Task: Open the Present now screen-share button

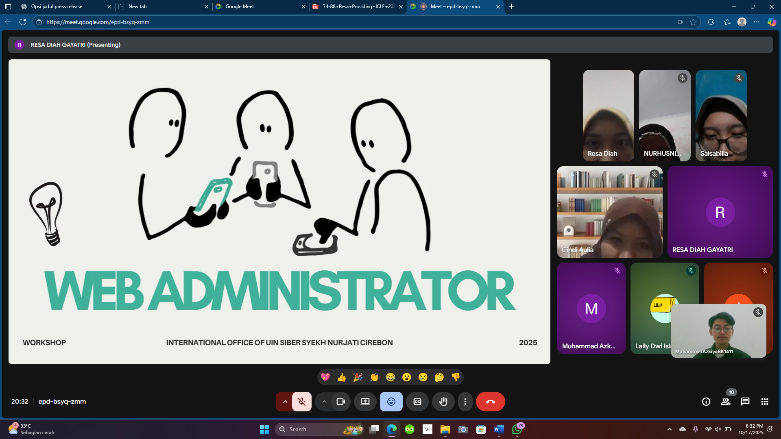Action: [365, 402]
